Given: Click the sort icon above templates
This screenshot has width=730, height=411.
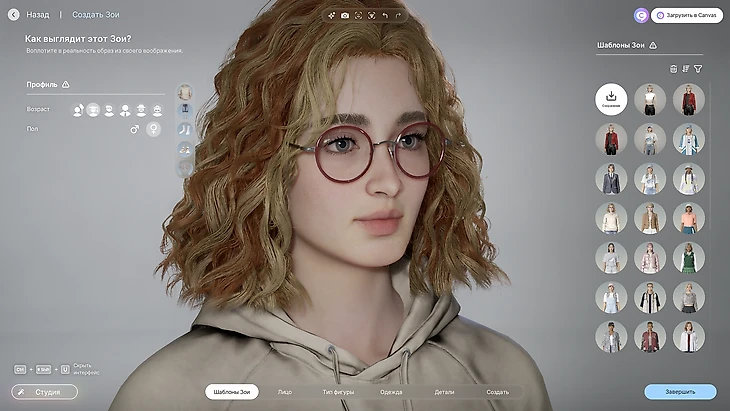Looking at the screenshot, I should point(685,69).
